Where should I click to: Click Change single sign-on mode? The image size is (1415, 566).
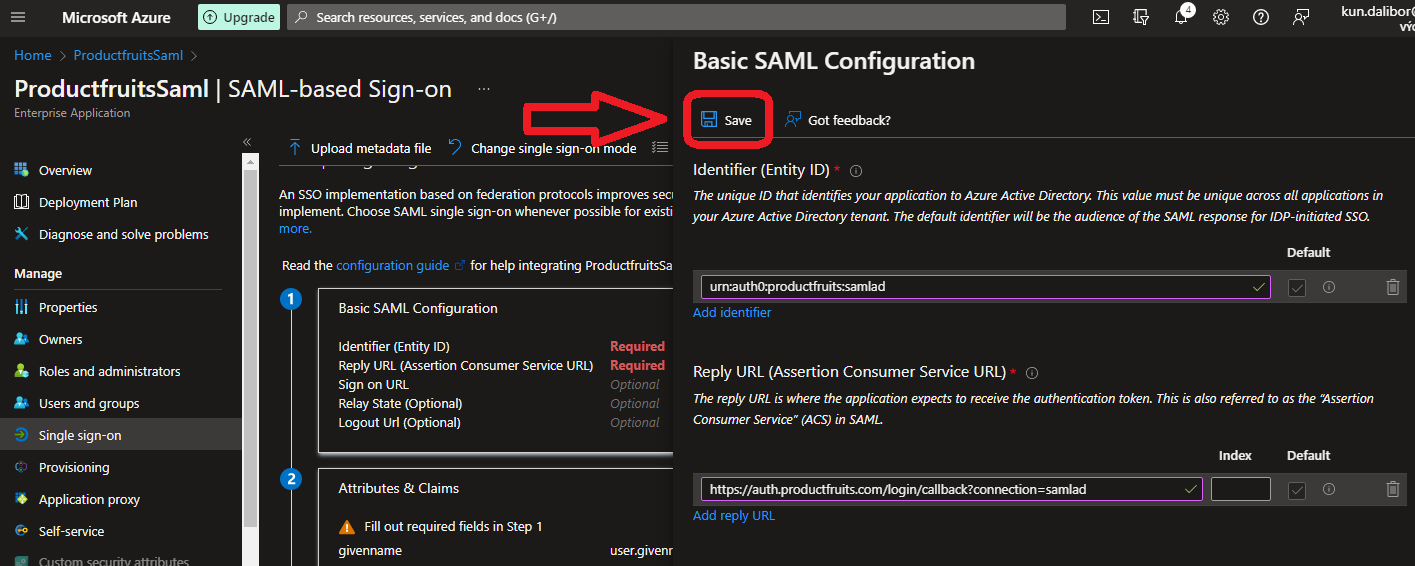coord(542,148)
